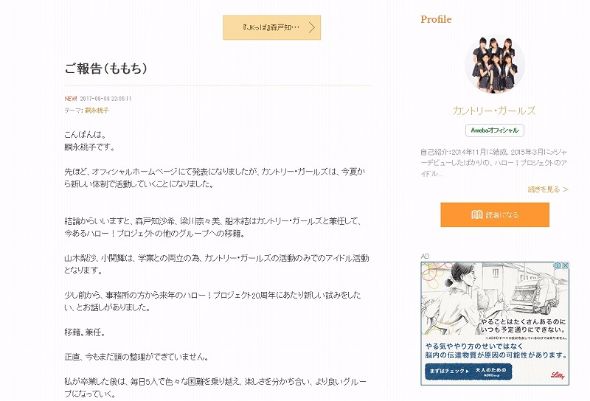
Task: Expand the profile via 詳細を見る link
Action: (547, 189)
